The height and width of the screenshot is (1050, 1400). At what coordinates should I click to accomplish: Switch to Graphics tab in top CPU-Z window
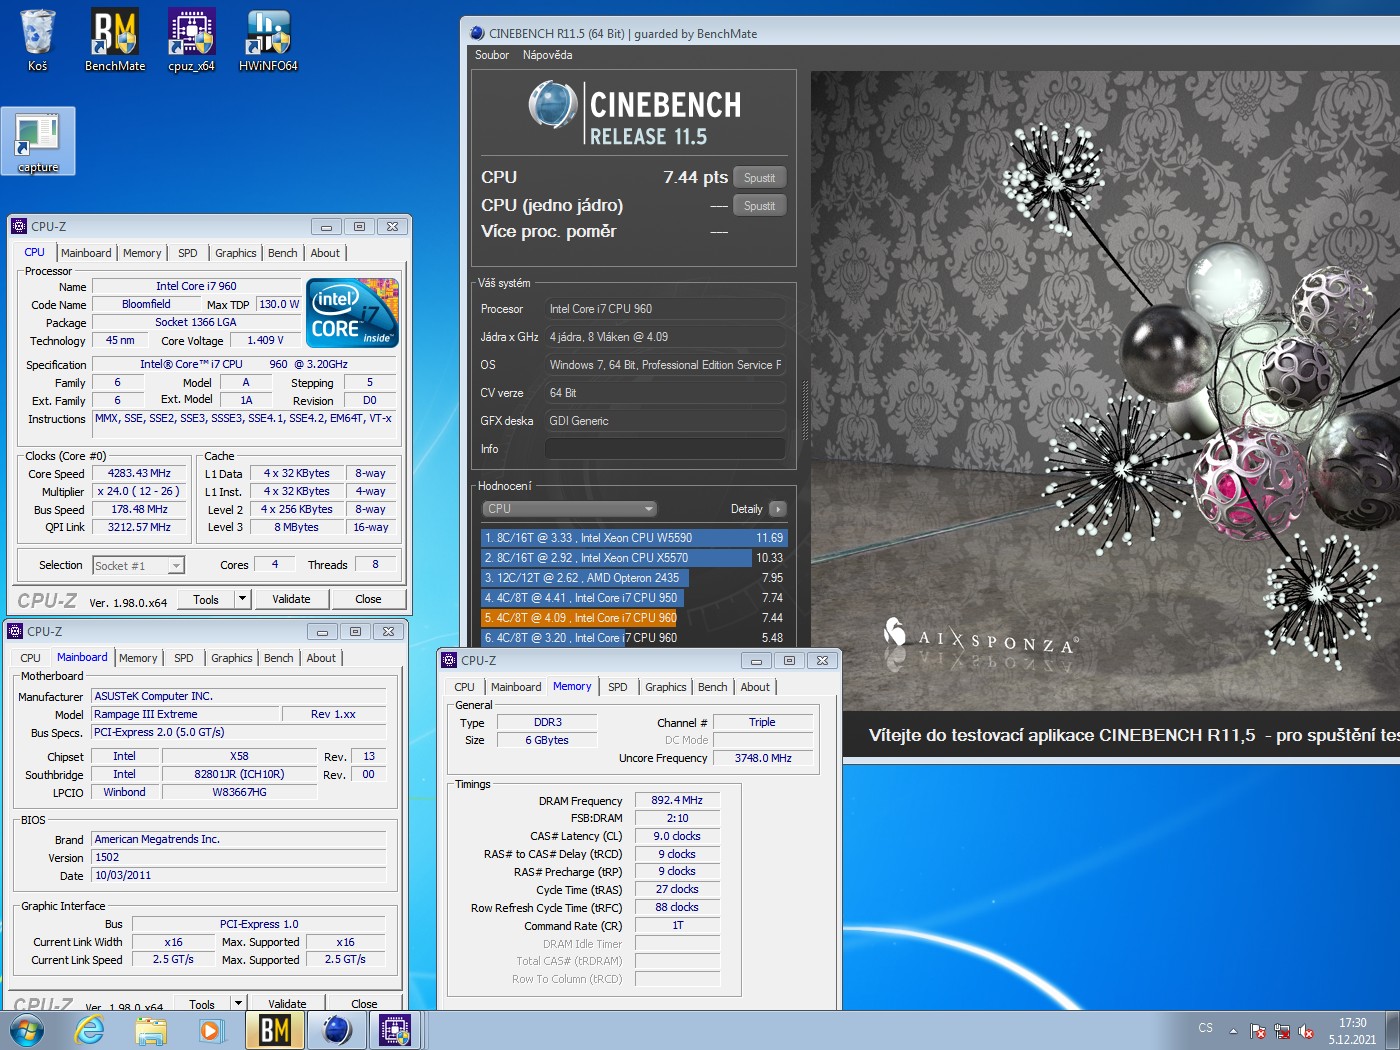click(x=236, y=253)
